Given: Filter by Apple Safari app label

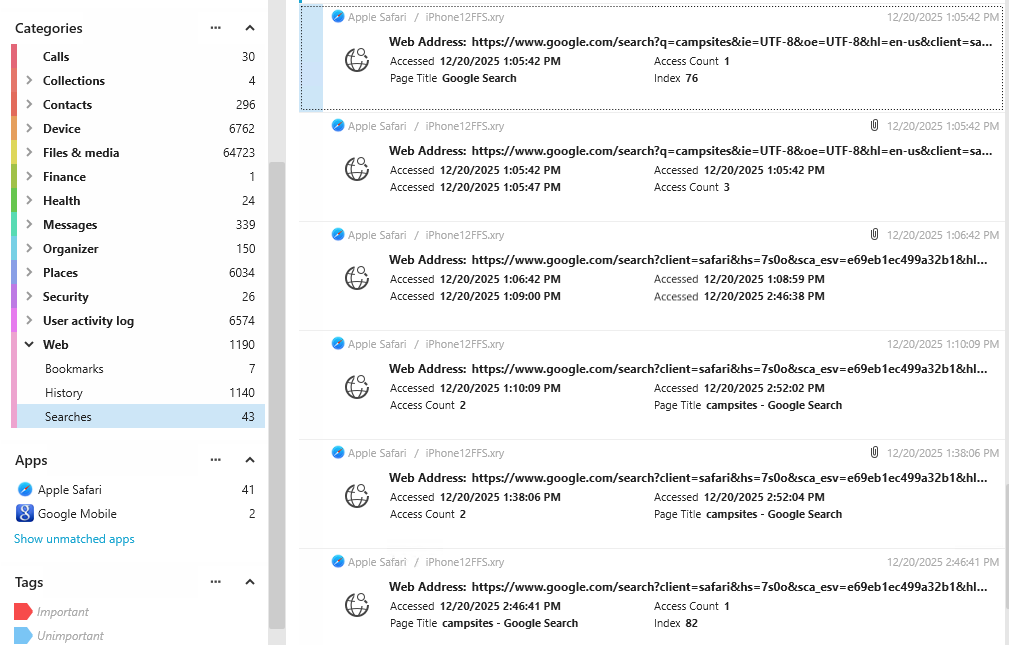Looking at the screenshot, I should tap(69, 490).
